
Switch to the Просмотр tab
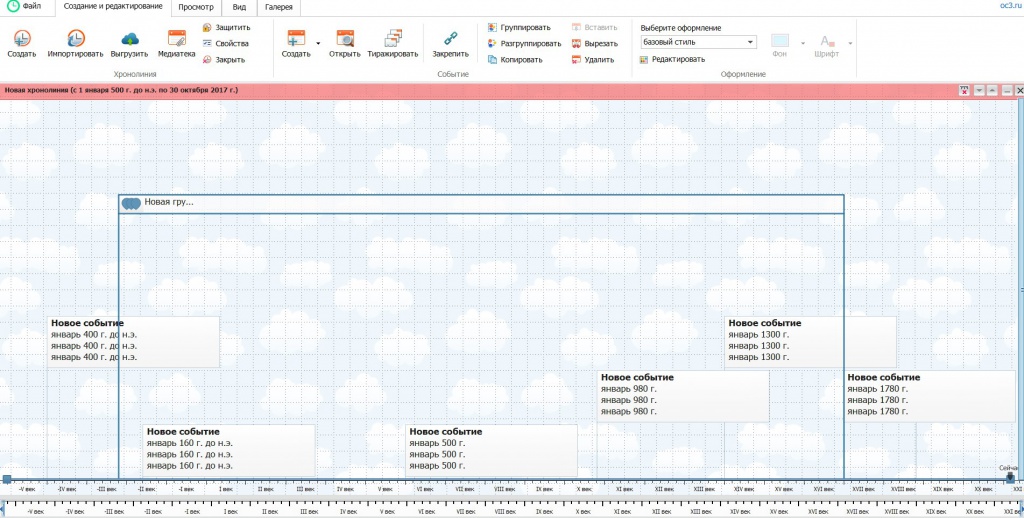pyautogui.click(x=196, y=7)
